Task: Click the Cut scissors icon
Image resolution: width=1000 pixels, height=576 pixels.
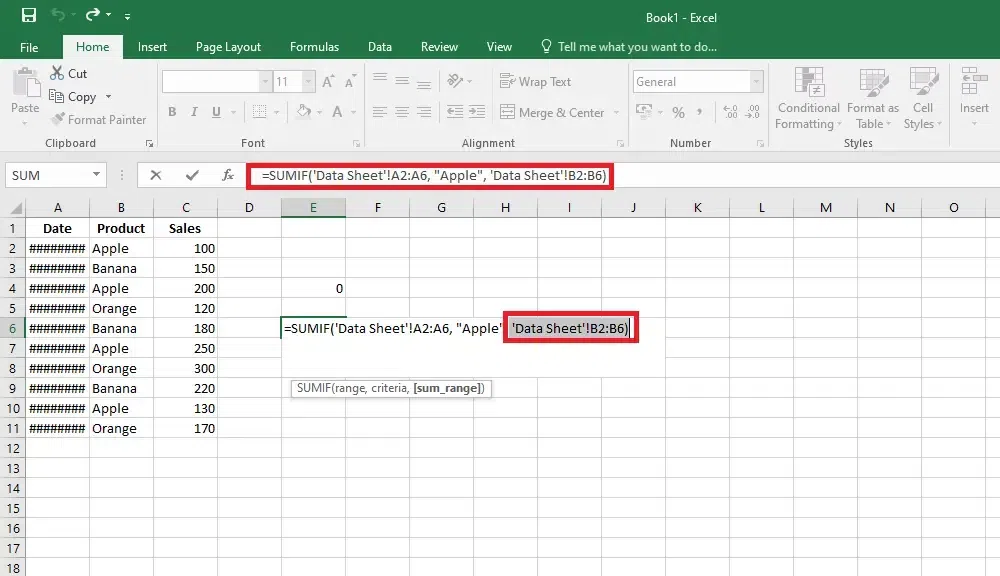Action: click(56, 73)
